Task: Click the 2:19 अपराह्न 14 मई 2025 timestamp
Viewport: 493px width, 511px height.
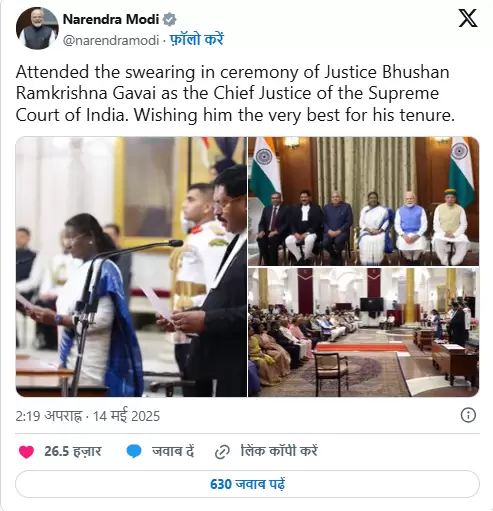Action: (88, 416)
